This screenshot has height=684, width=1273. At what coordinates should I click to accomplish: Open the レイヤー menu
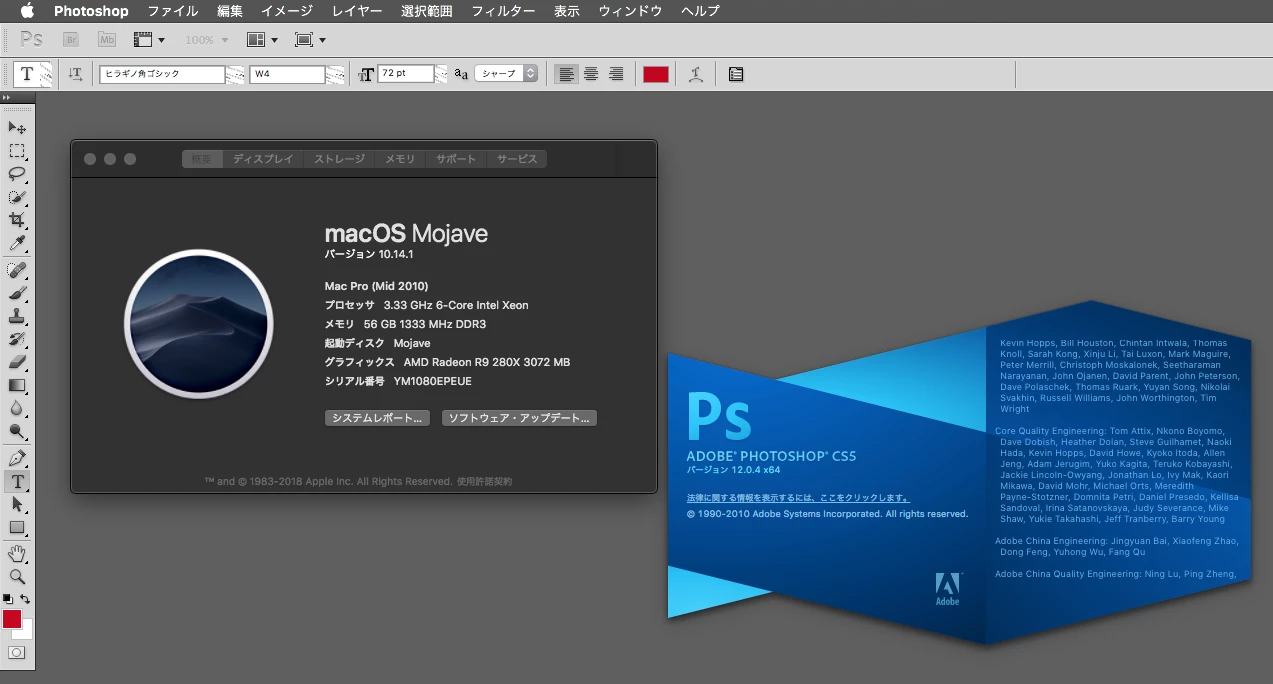tap(357, 11)
